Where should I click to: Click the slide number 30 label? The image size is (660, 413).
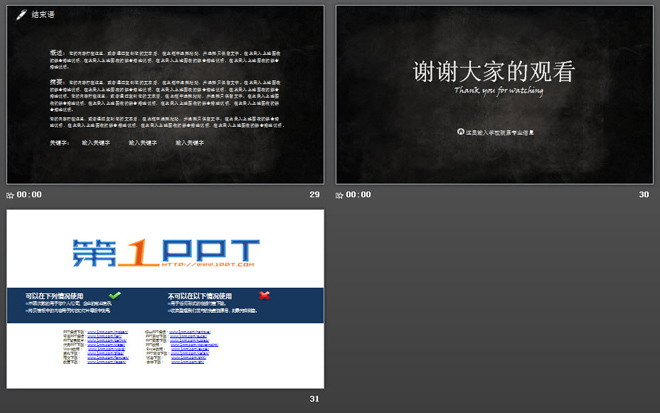[644, 195]
